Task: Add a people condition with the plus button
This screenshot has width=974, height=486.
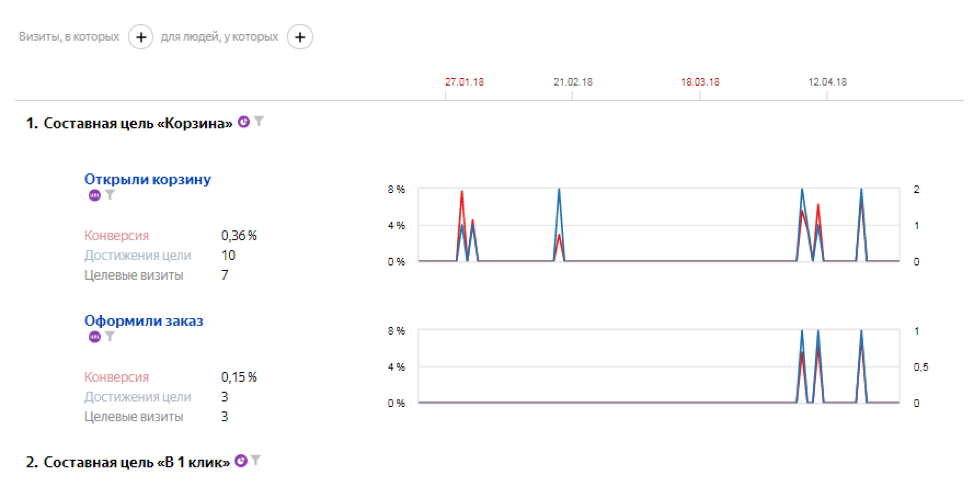Action: tap(300, 38)
